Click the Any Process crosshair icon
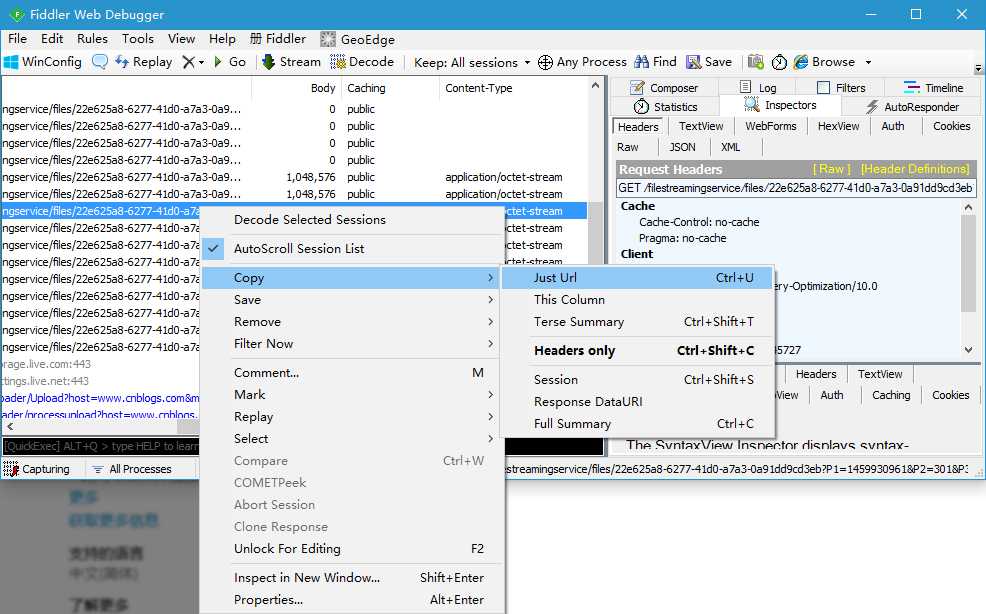 (x=545, y=62)
